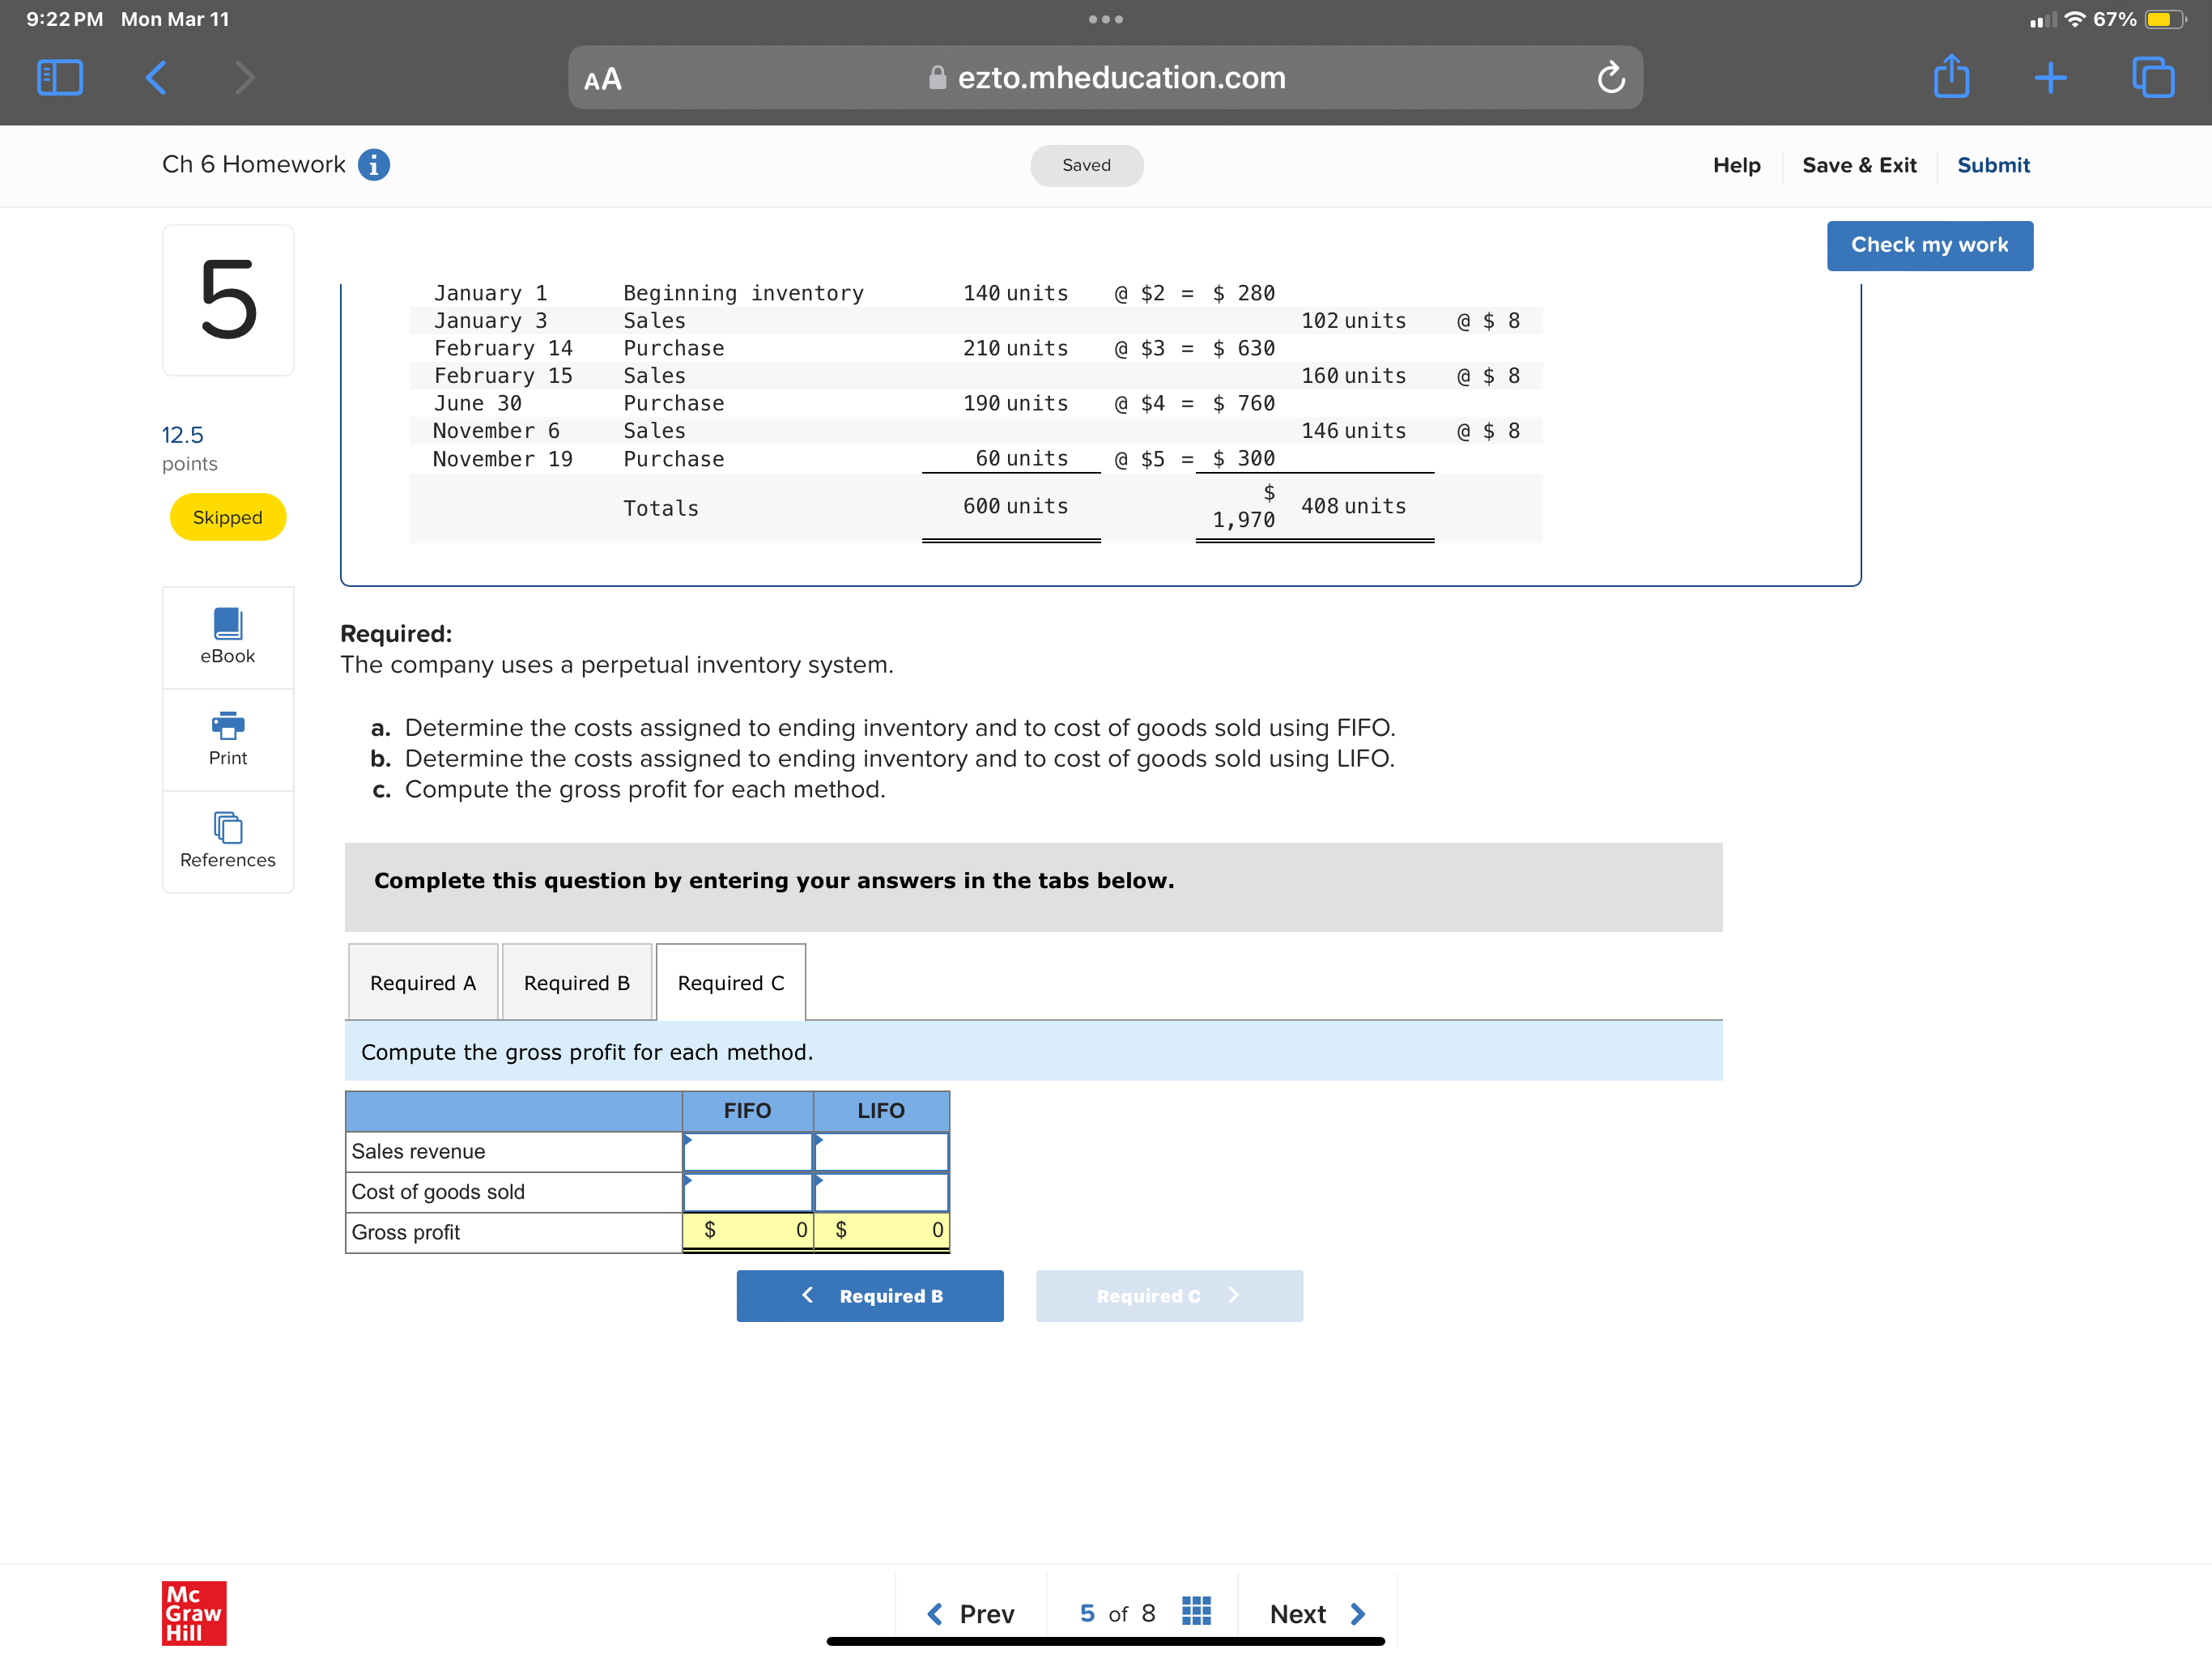The width and height of the screenshot is (2212, 1658).
Task: Click the Sales revenue FIFO input field
Action: (748, 1151)
